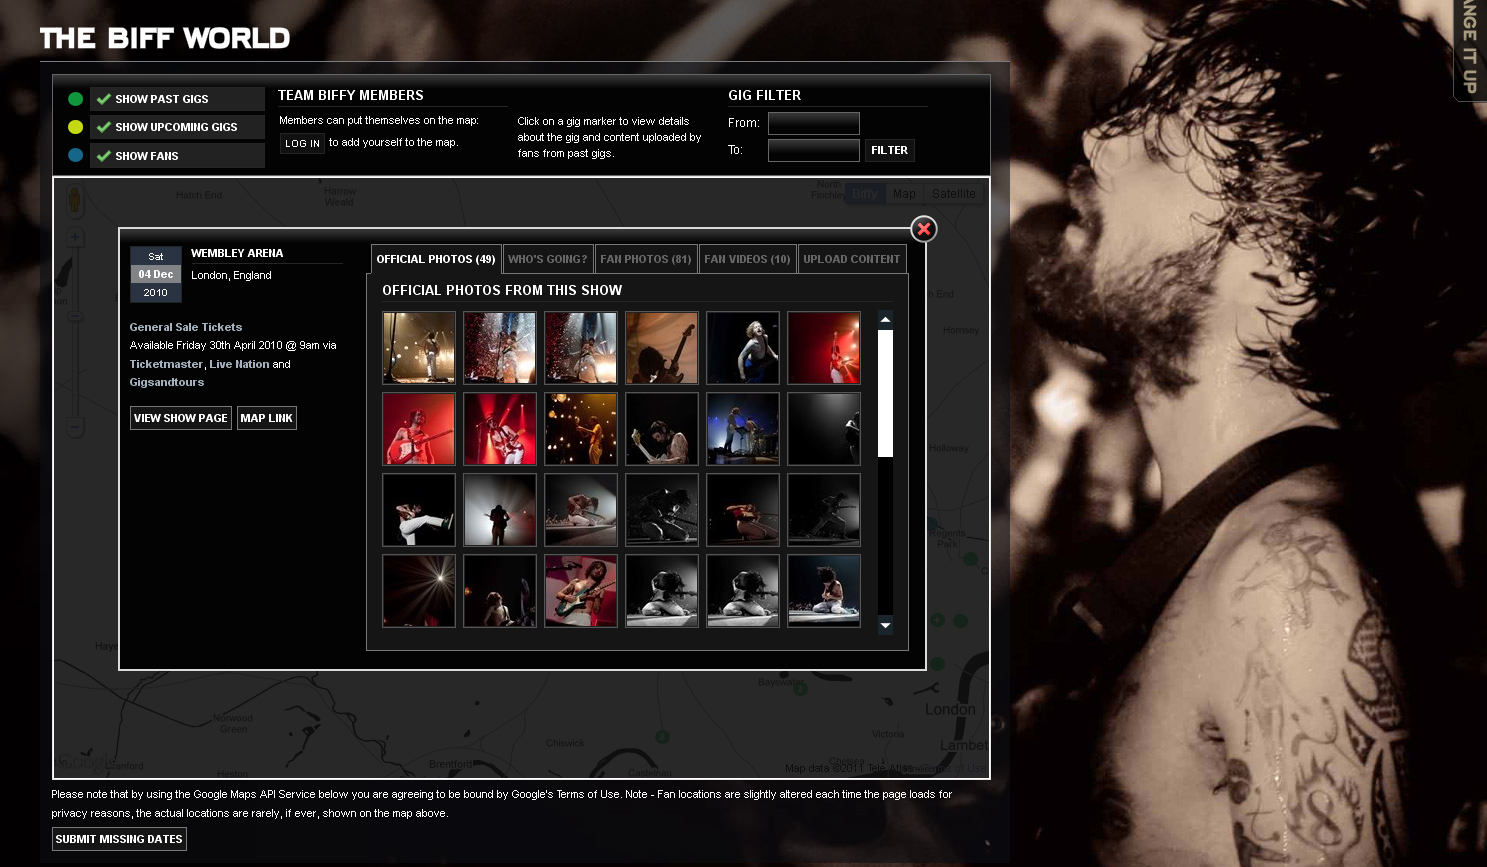Viewport: 1487px width, 867px height.
Task: Open third-row third thumbnail
Action: pyautogui.click(x=581, y=510)
